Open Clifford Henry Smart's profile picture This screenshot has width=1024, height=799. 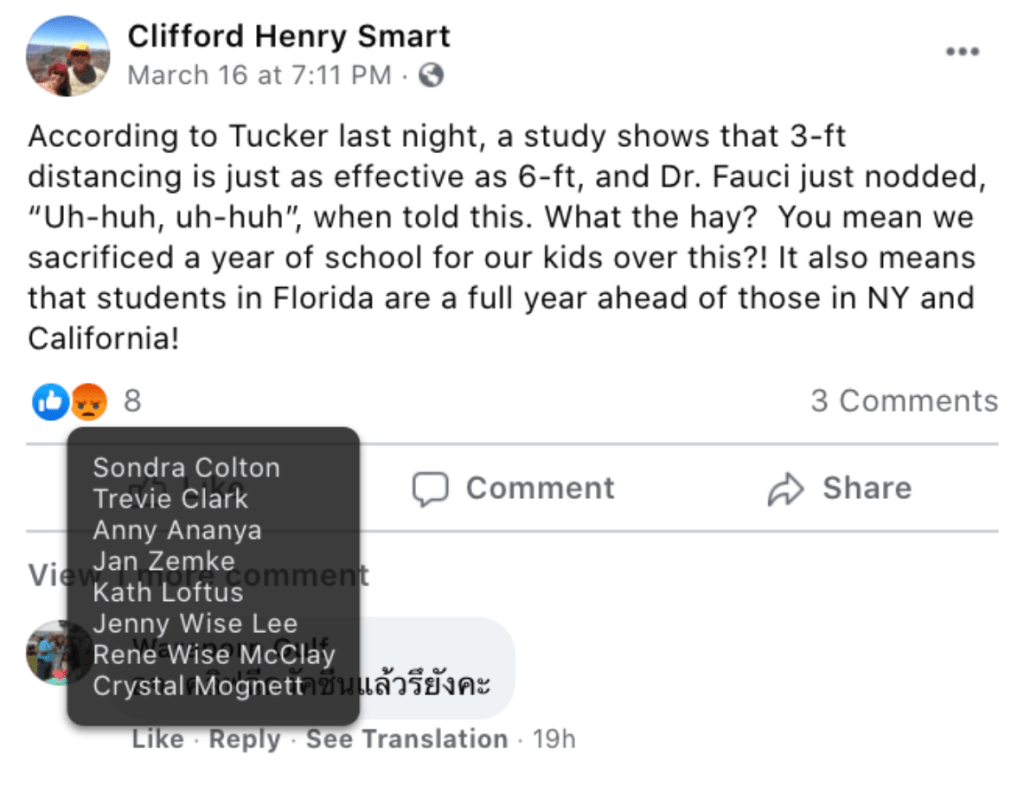point(67,56)
